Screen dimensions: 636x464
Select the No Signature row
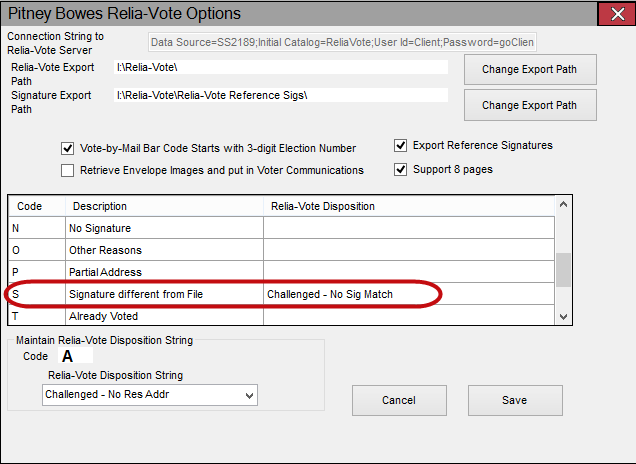click(x=281, y=228)
